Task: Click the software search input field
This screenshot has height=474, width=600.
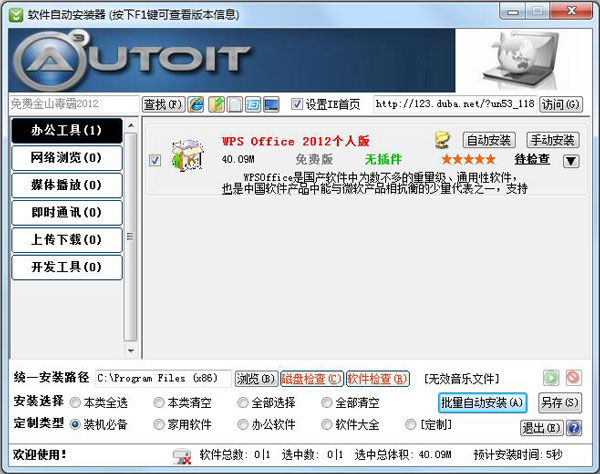Action: click(x=74, y=104)
